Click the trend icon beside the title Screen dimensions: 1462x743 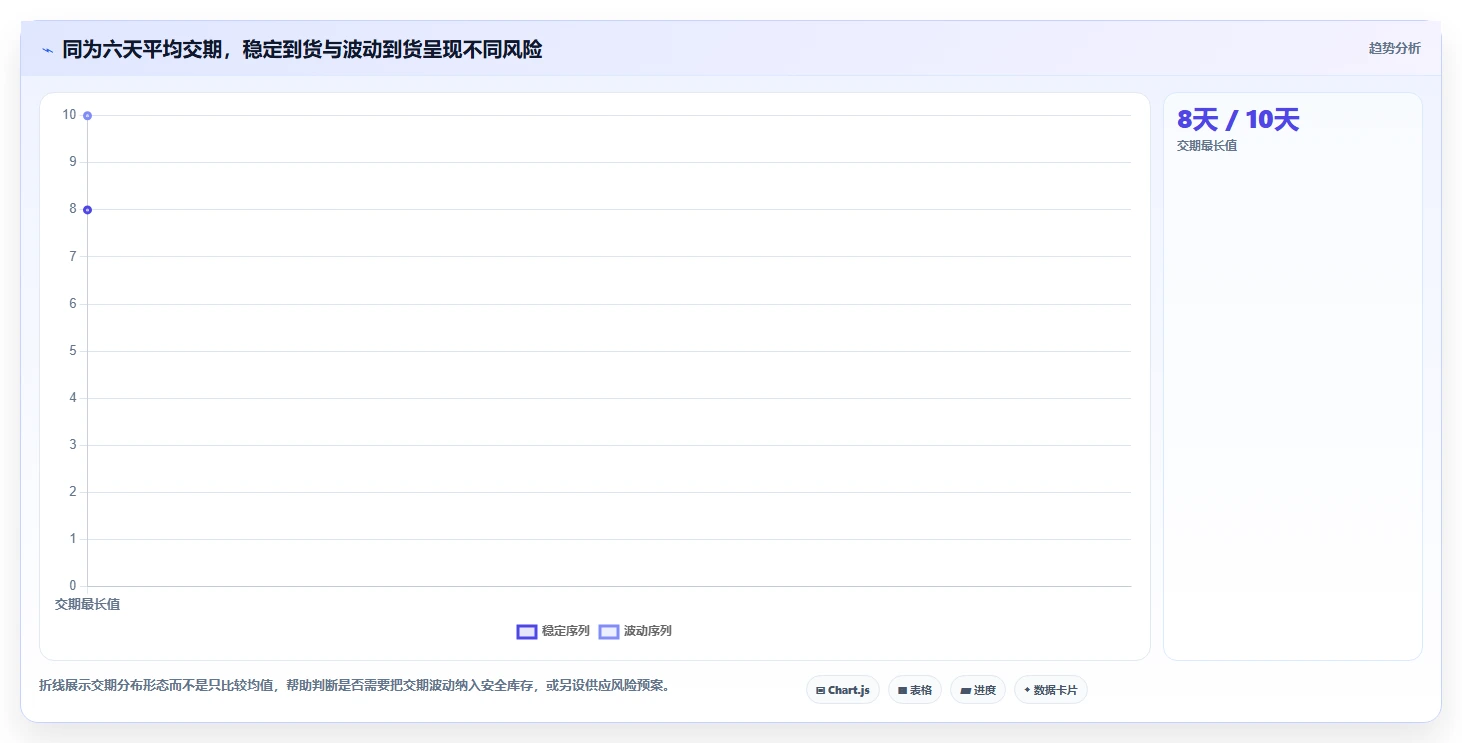tap(47, 50)
